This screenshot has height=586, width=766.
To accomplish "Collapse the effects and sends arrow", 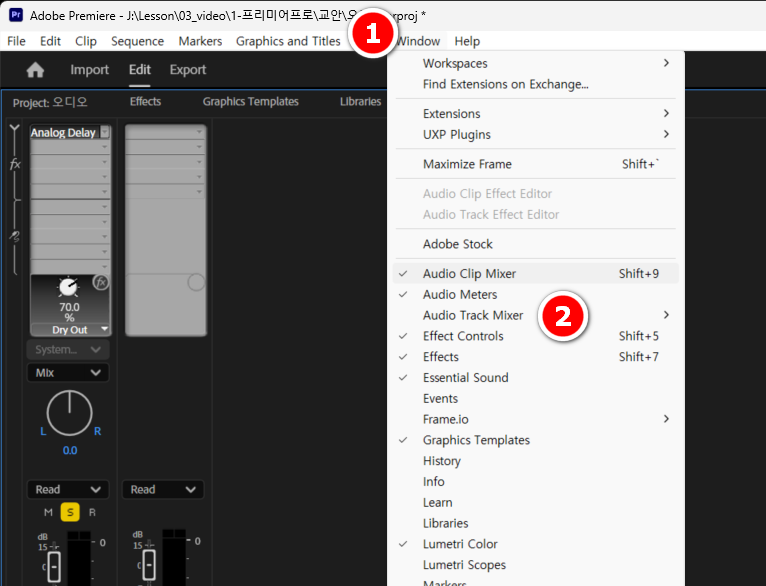I will point(15,129).
